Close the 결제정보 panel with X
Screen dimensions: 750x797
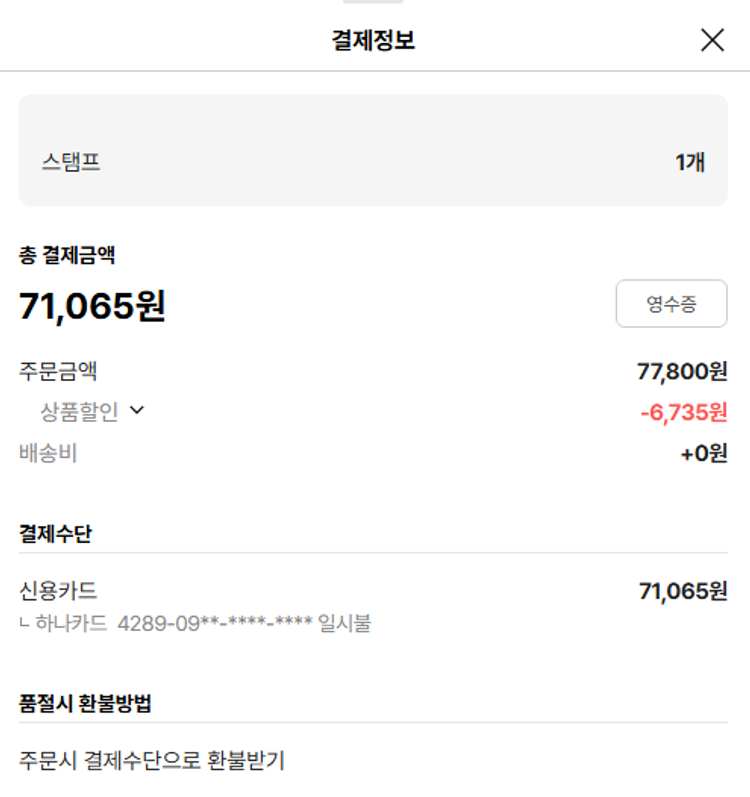tap(712, 40)
